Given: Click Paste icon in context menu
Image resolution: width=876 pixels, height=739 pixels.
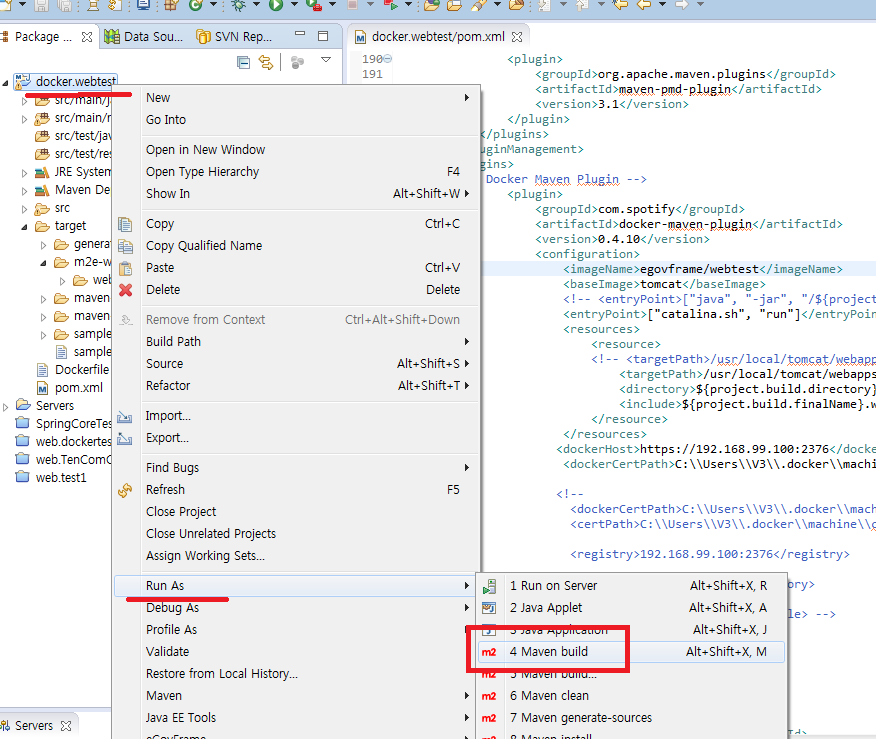Looking at the screenshot, I should tap(126, 268).
